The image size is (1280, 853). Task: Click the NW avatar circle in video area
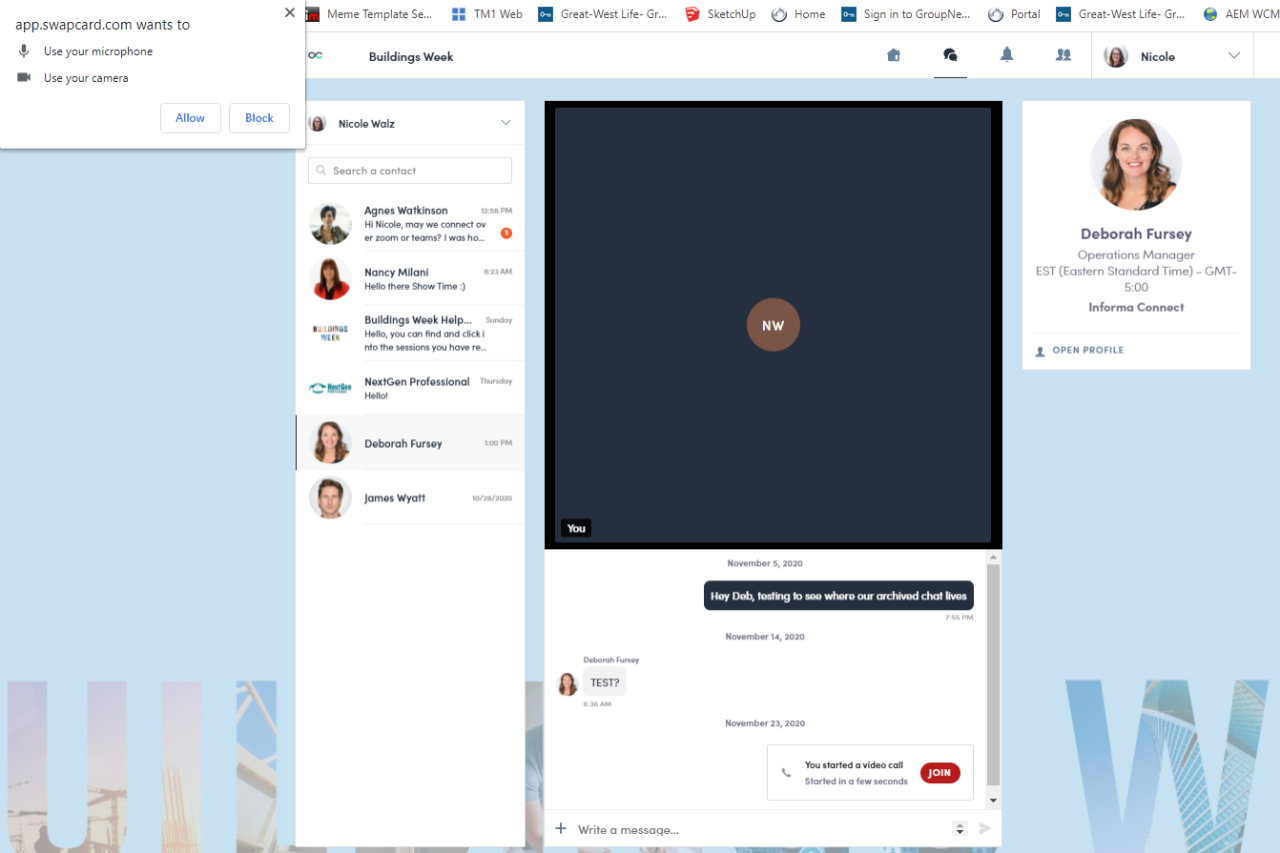click(773, 325)
